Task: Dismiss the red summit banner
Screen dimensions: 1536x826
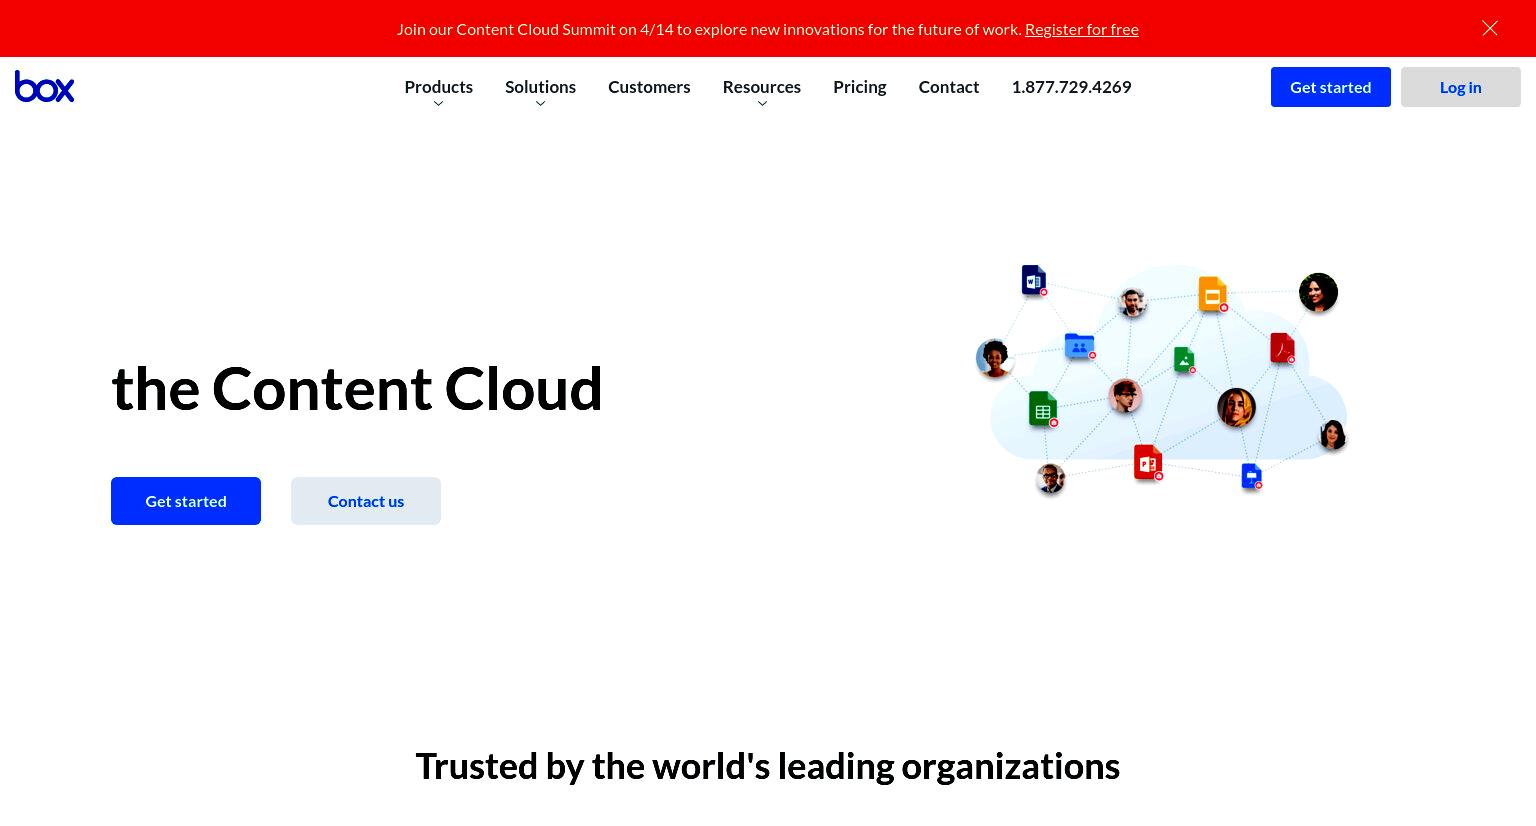Action: tap(1490, 28)
